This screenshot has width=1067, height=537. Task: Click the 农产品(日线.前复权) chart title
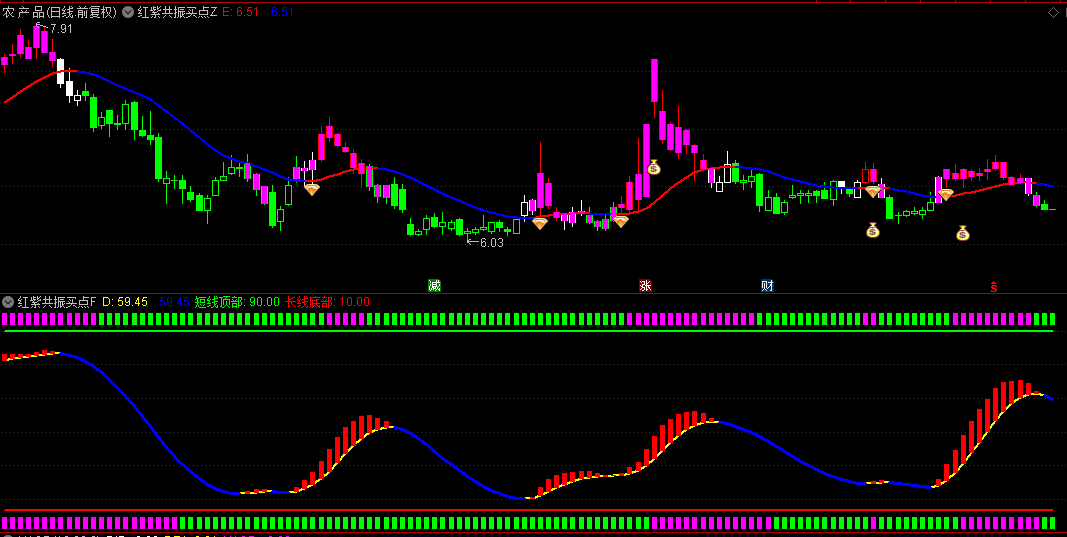pos(59,12)
